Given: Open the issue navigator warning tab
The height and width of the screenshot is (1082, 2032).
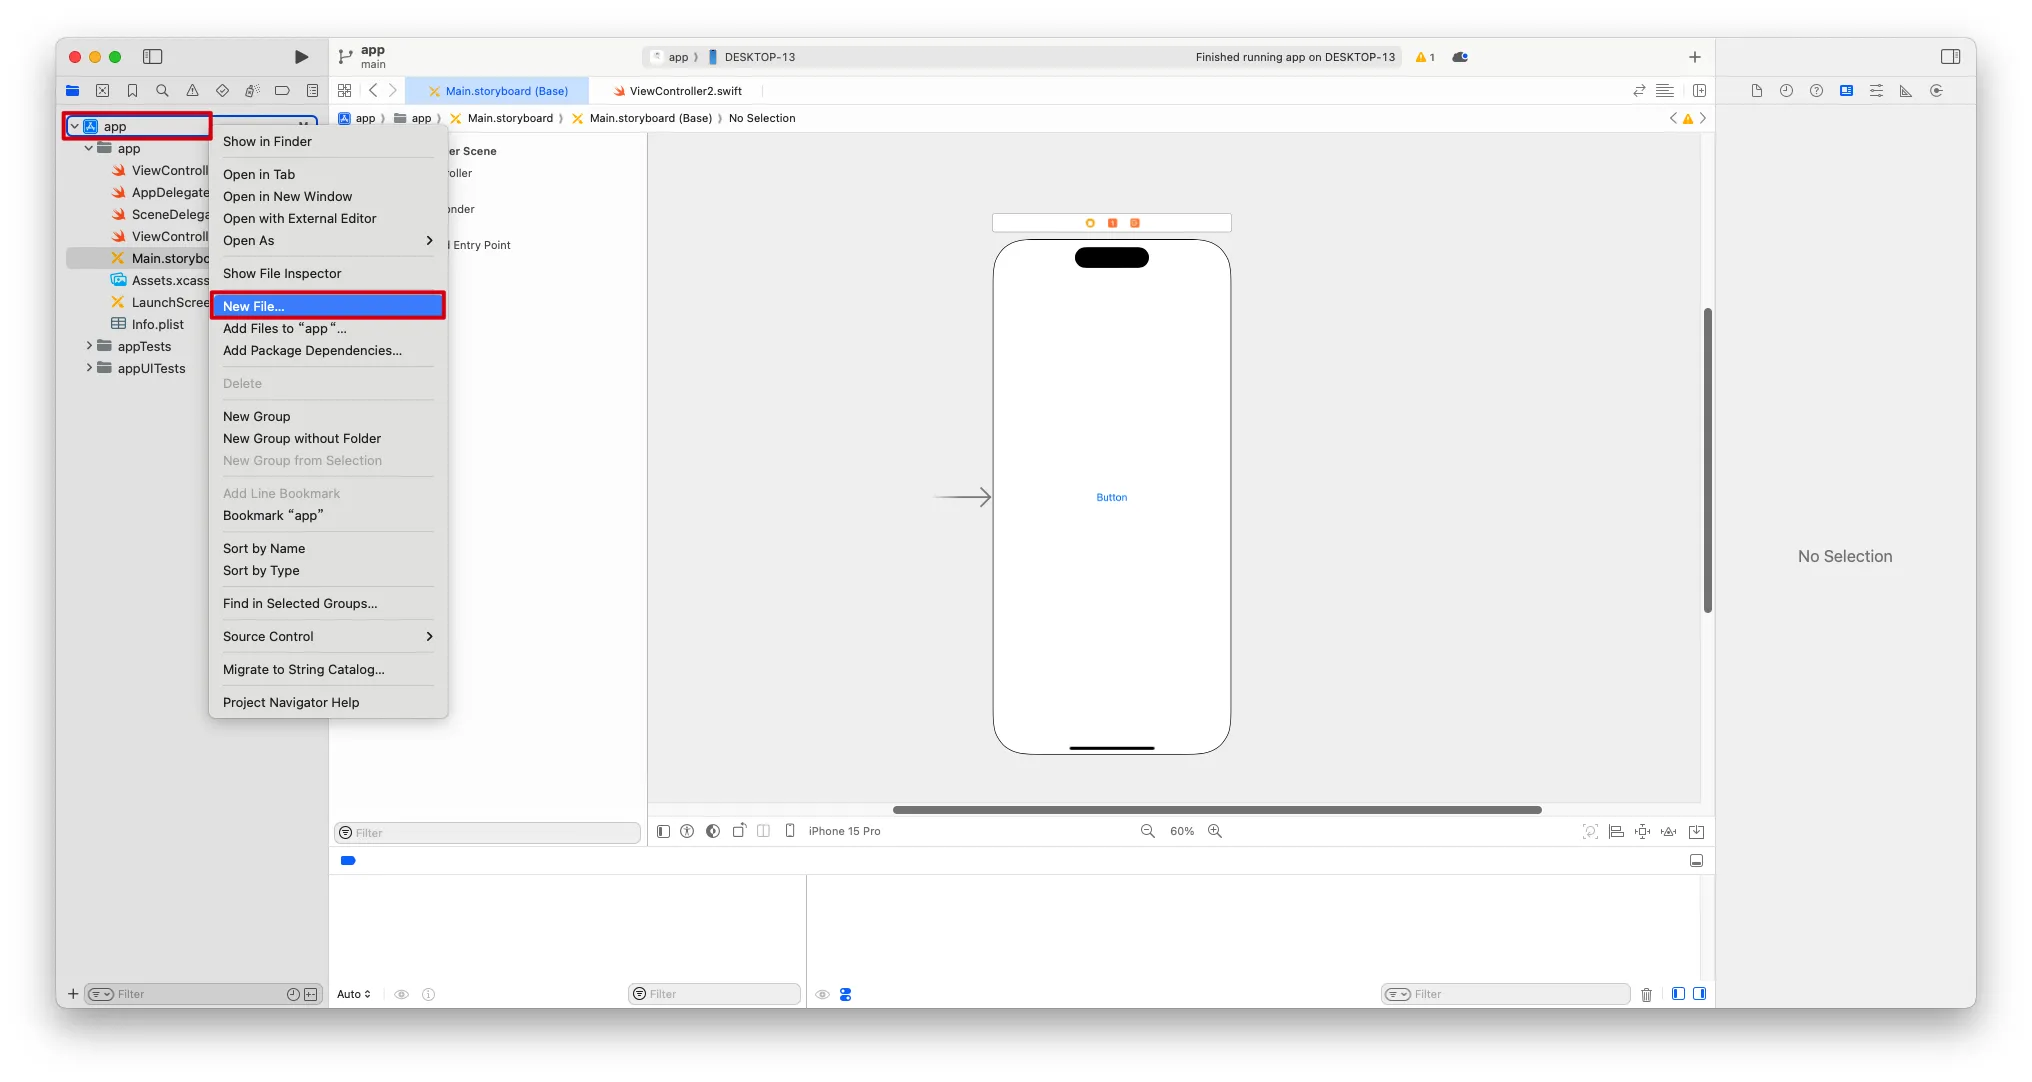Looking at the screenshot, I should 192,91.
